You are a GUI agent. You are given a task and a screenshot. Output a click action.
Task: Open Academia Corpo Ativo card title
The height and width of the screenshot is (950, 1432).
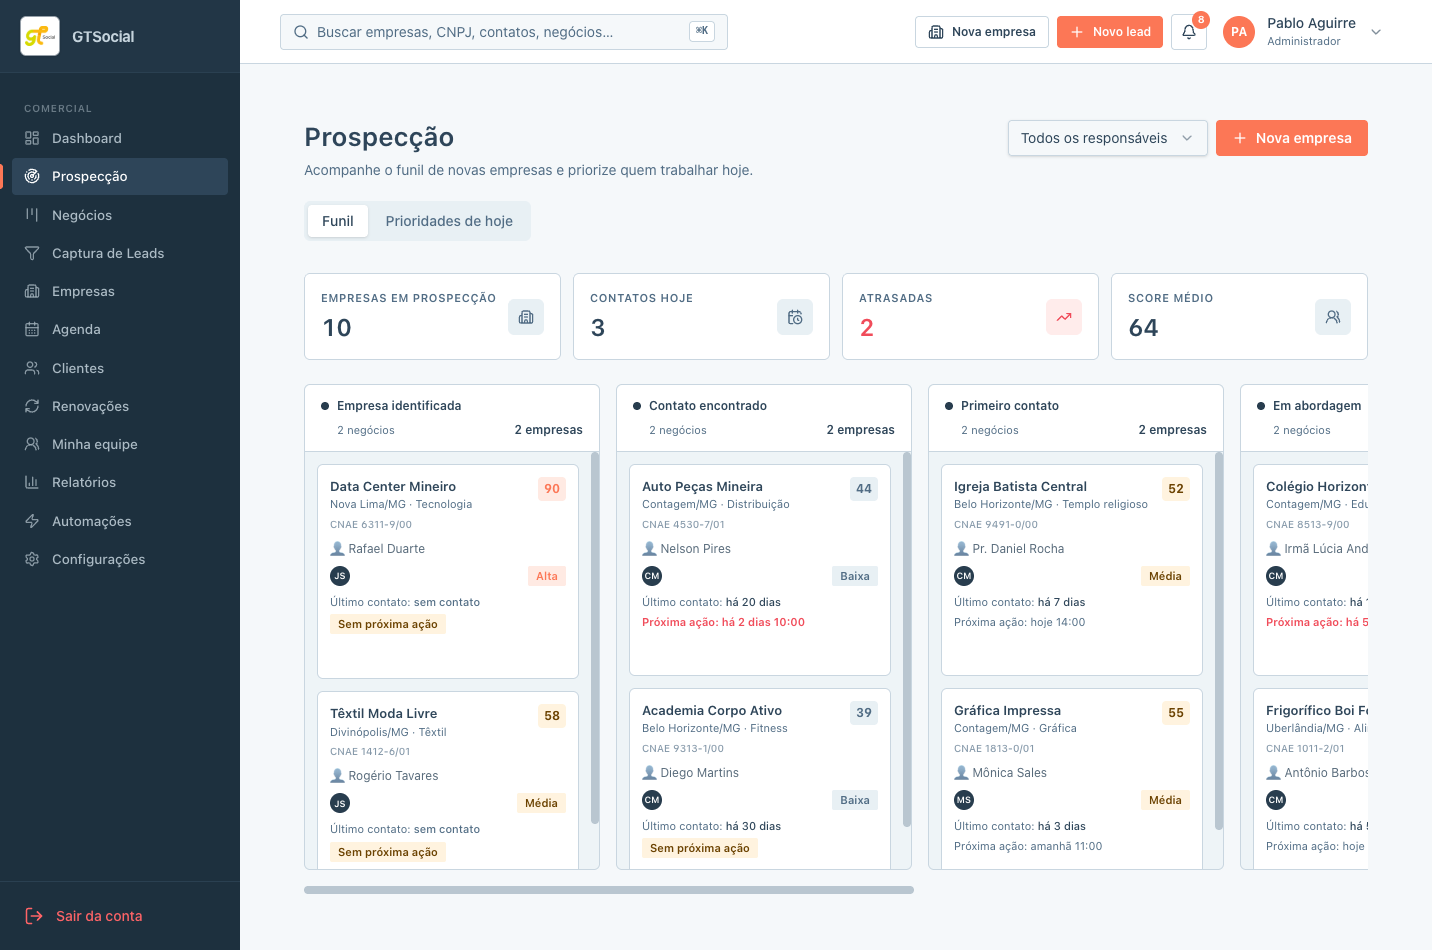(x=712, y=711)
